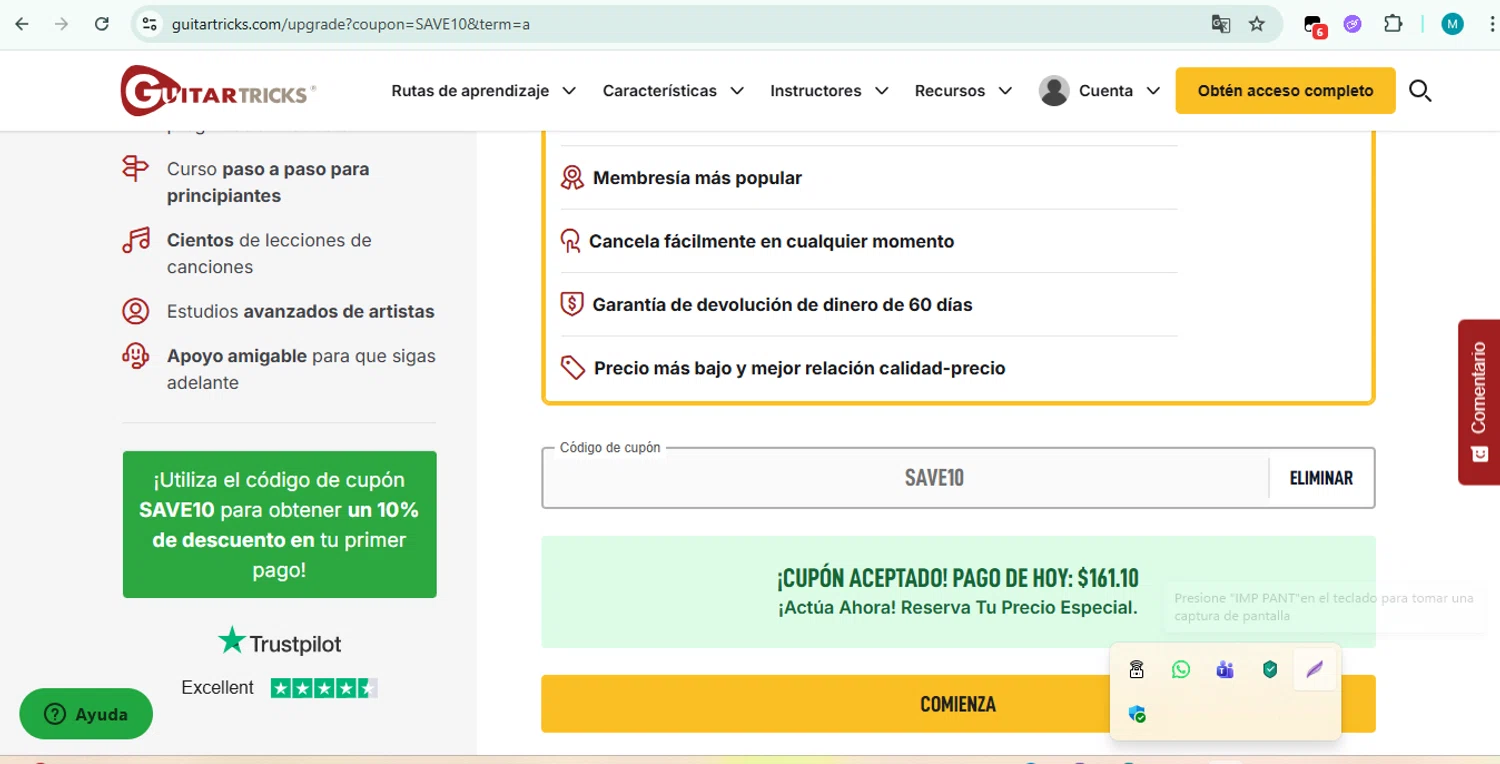
Task: Click Garantía de devolución de dinero de 60 días
Action: 782,305
